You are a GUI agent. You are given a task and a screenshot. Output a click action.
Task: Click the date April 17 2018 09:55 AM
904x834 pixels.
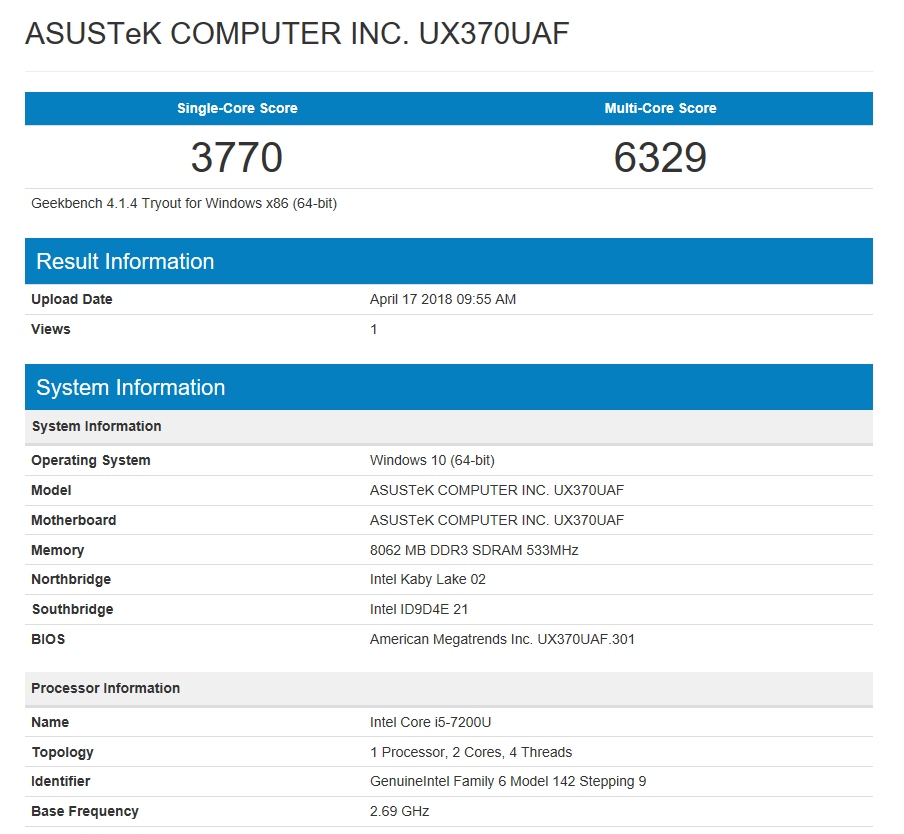(443, 300)
